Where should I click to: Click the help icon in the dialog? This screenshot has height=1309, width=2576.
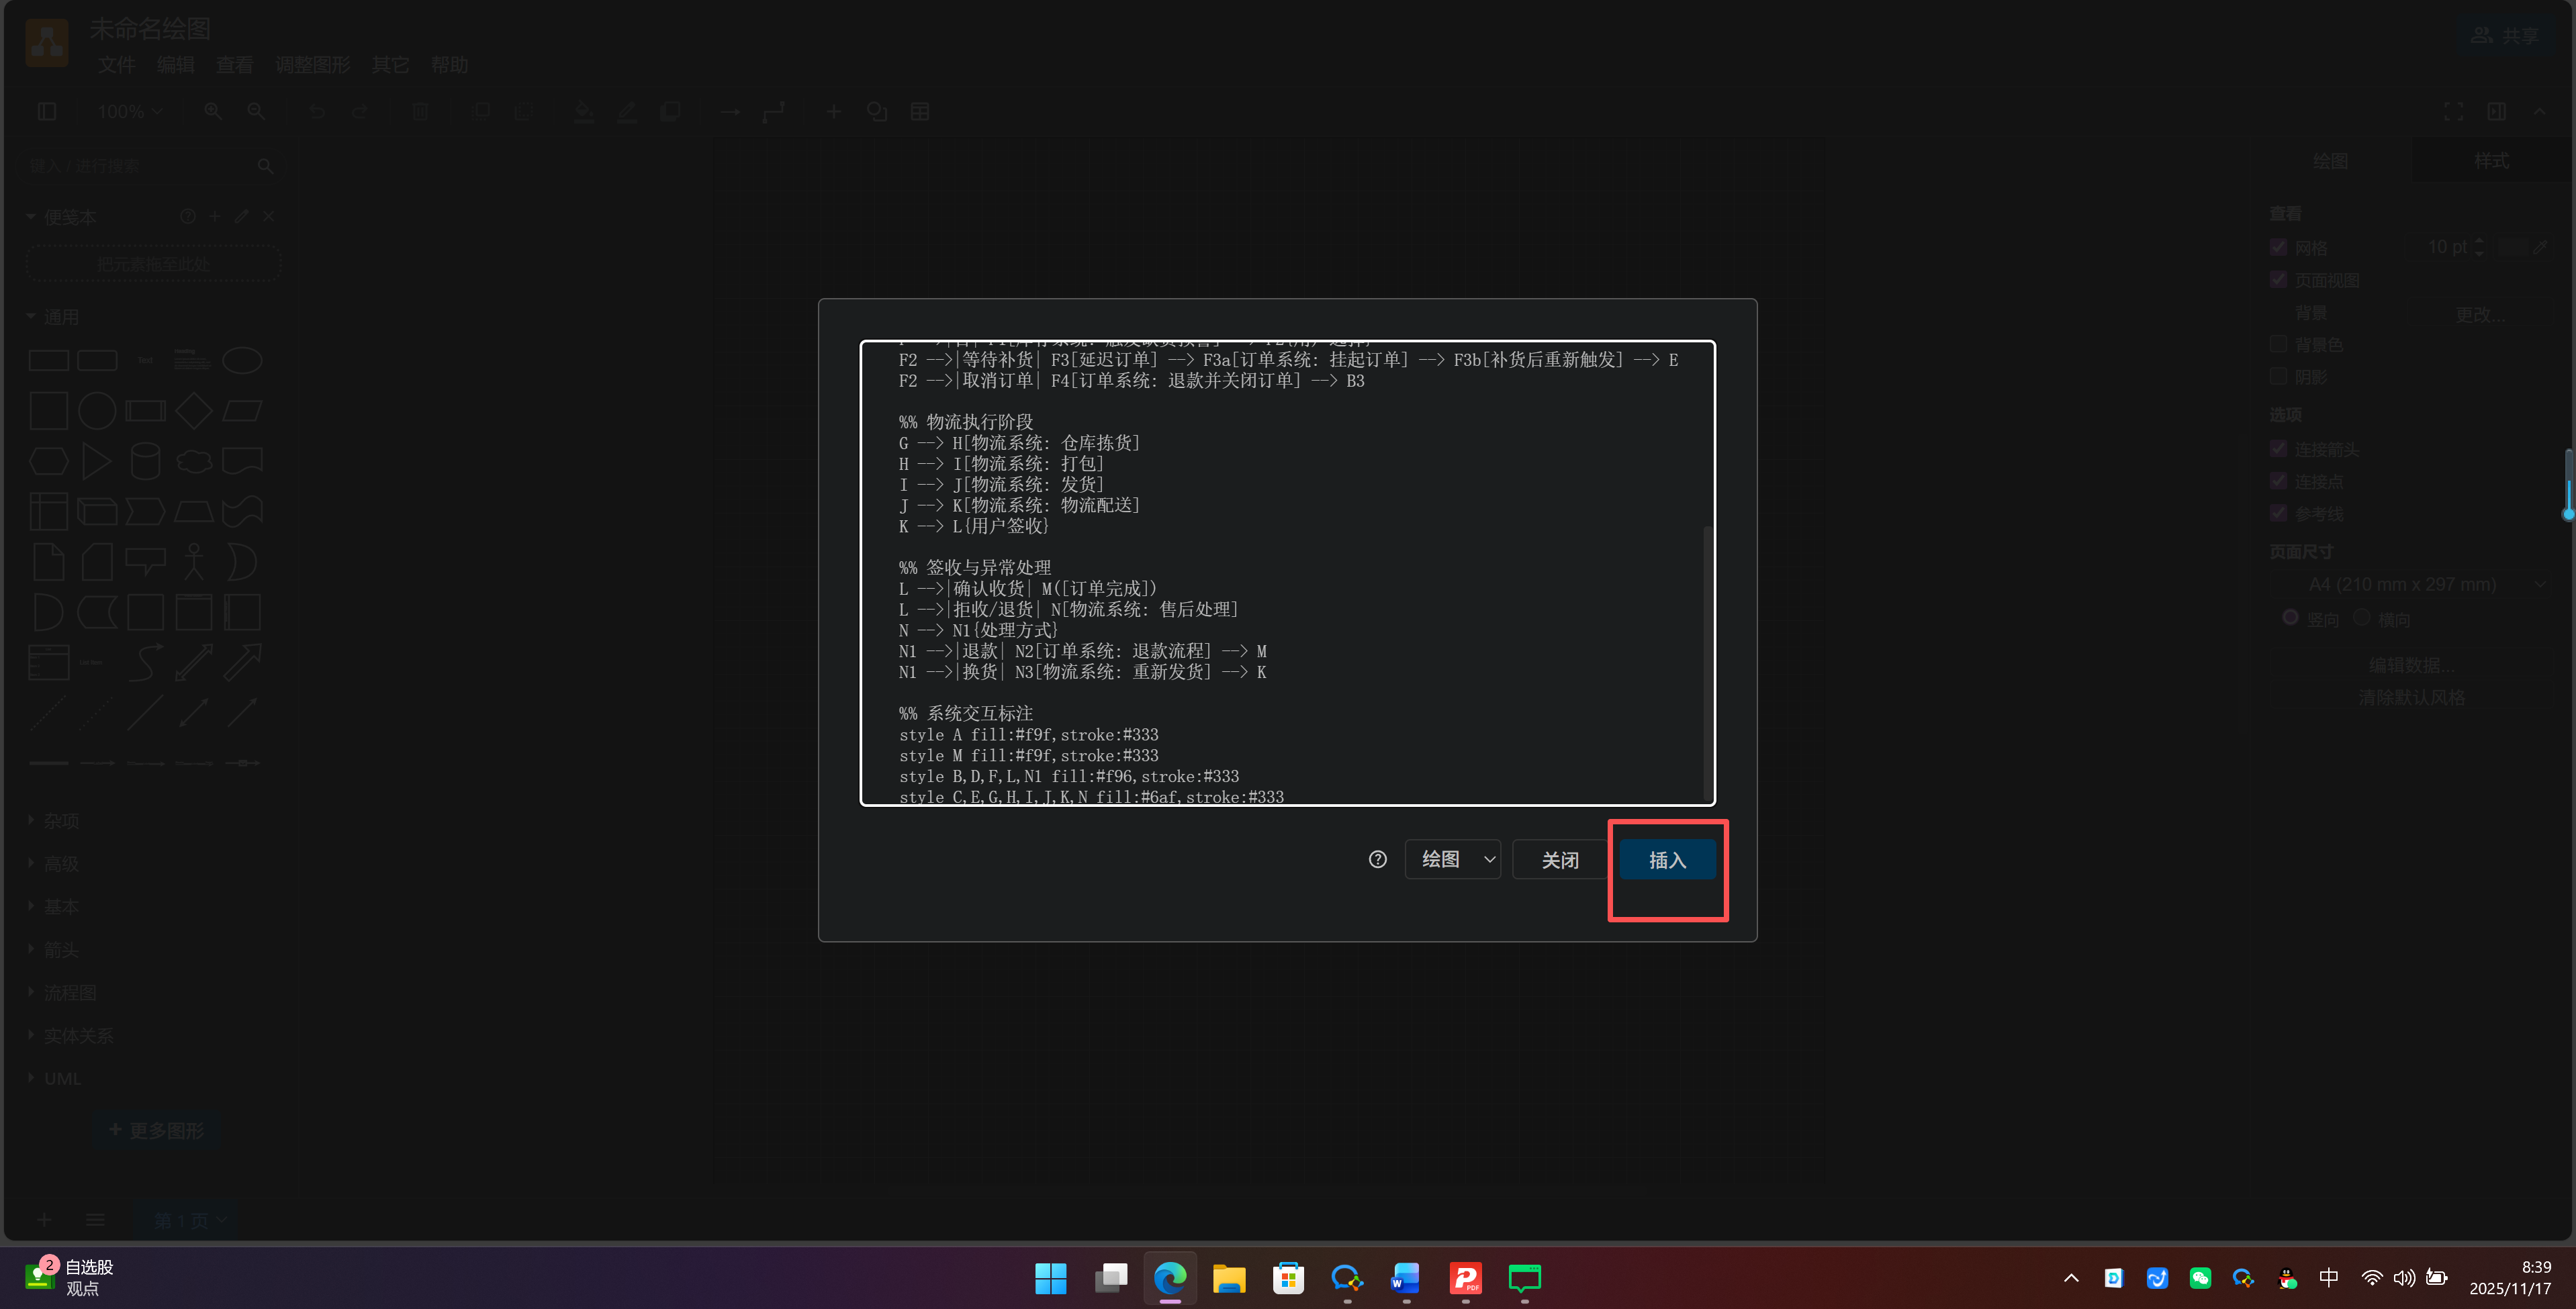[1377, 859]
